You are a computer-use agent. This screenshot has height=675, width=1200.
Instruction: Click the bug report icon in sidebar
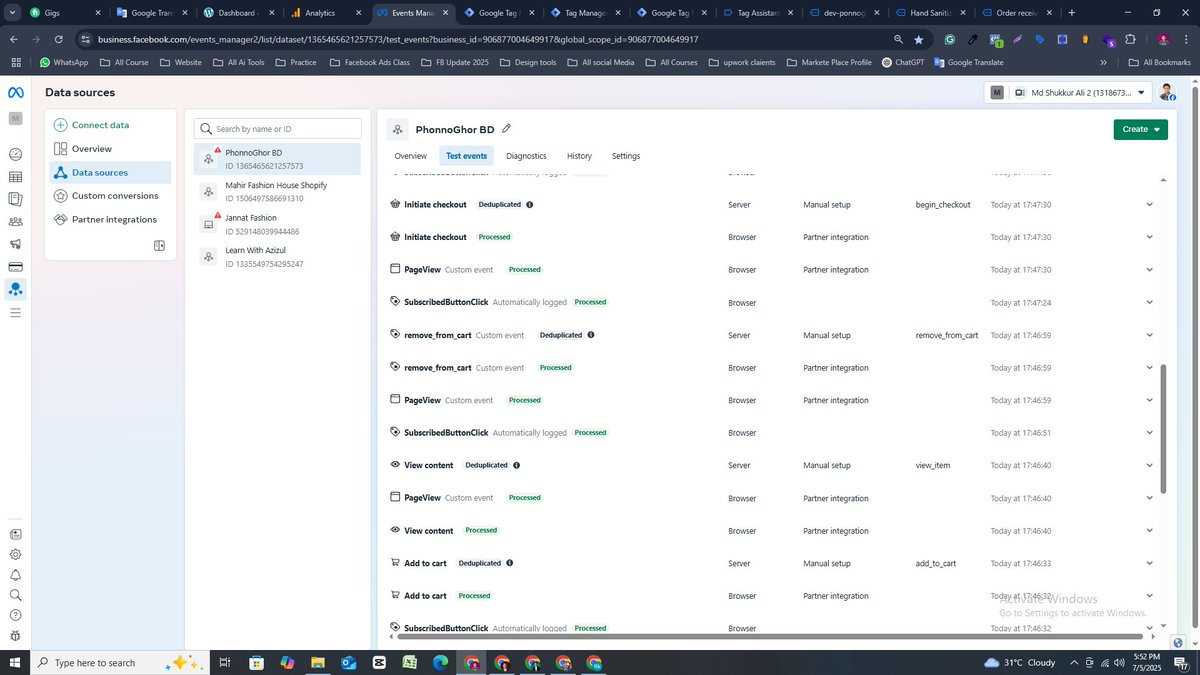pos(15,636)
